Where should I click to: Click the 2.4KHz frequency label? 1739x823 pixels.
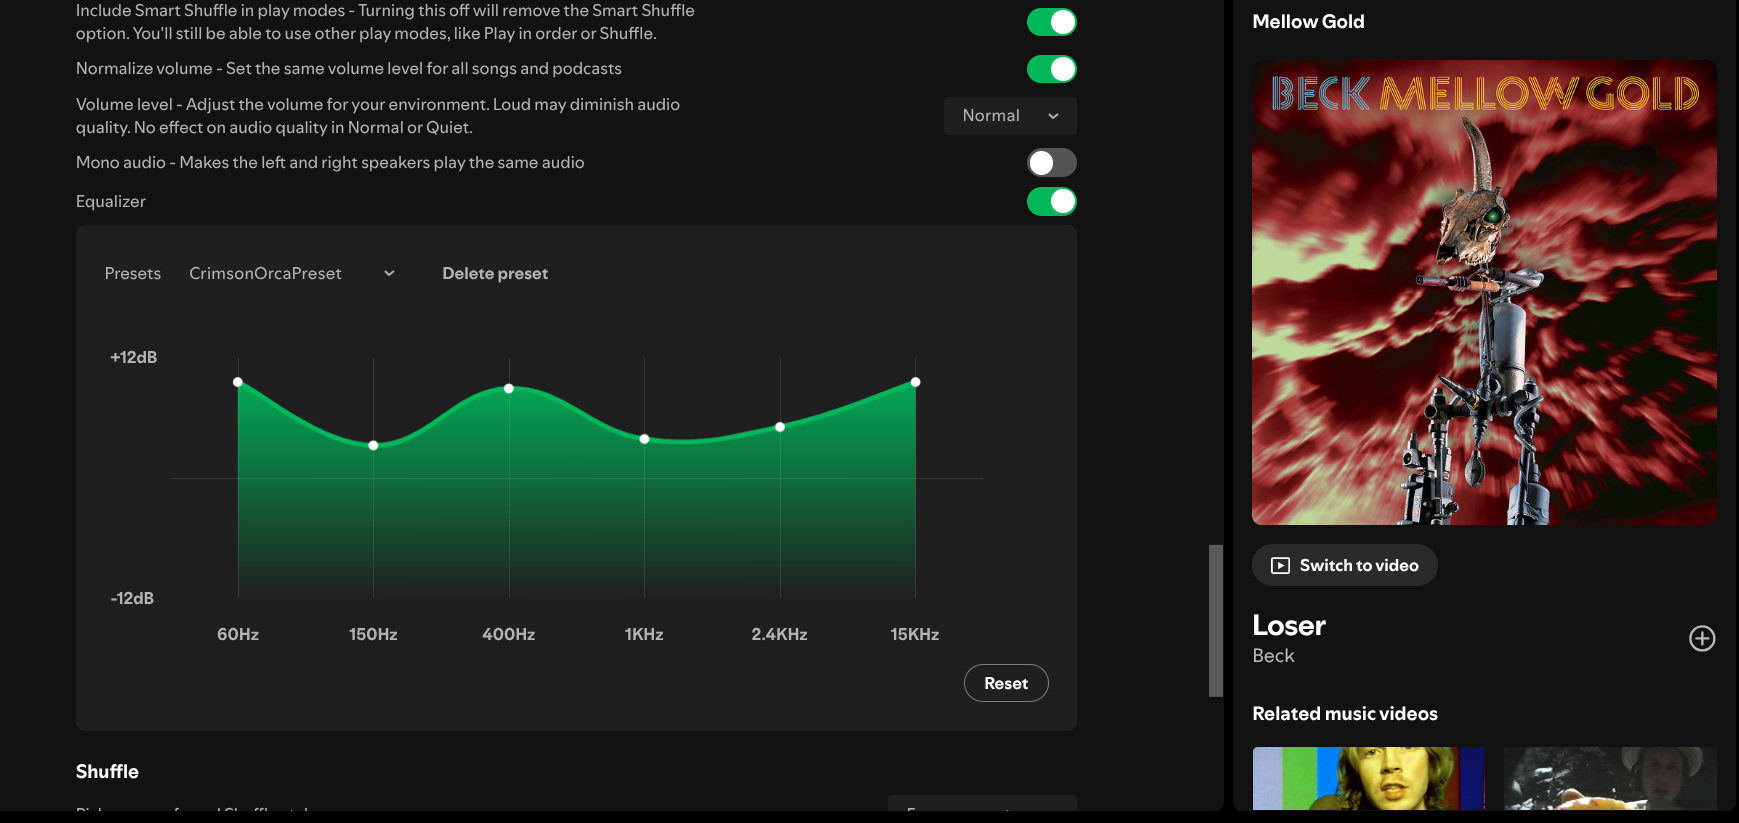coord(780,634)
